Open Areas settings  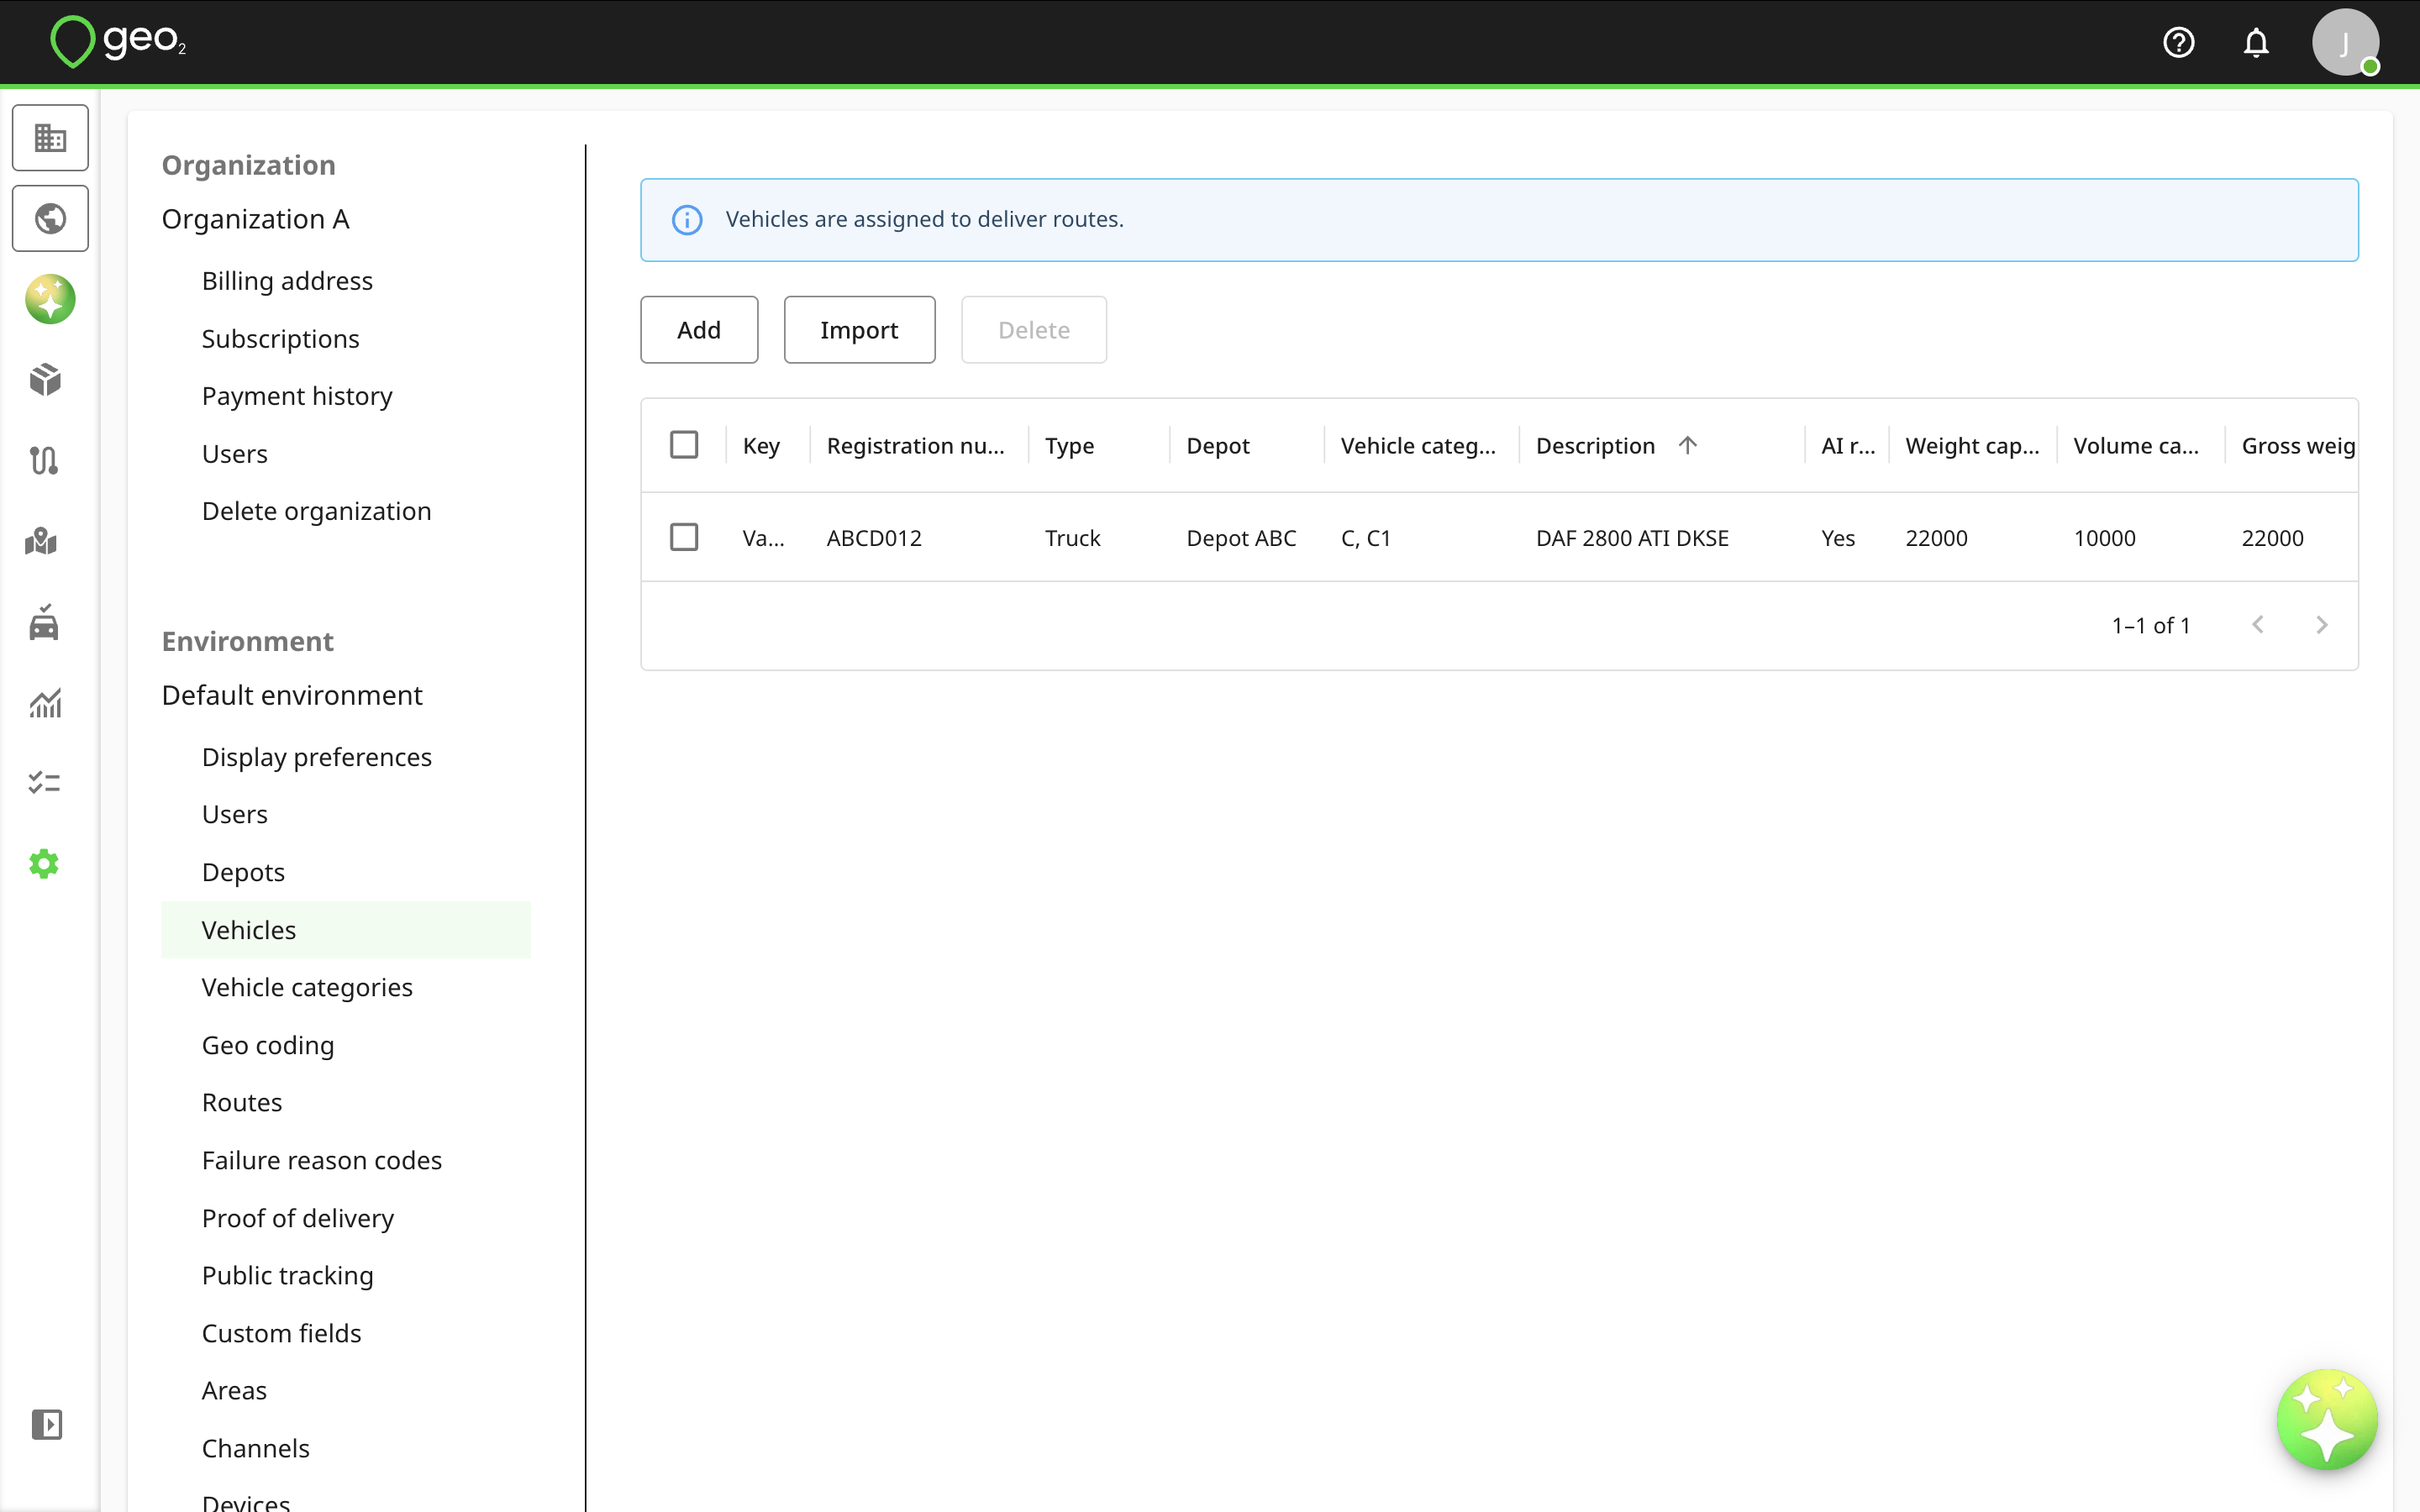pyautogui.click(x=234, y=1390)
